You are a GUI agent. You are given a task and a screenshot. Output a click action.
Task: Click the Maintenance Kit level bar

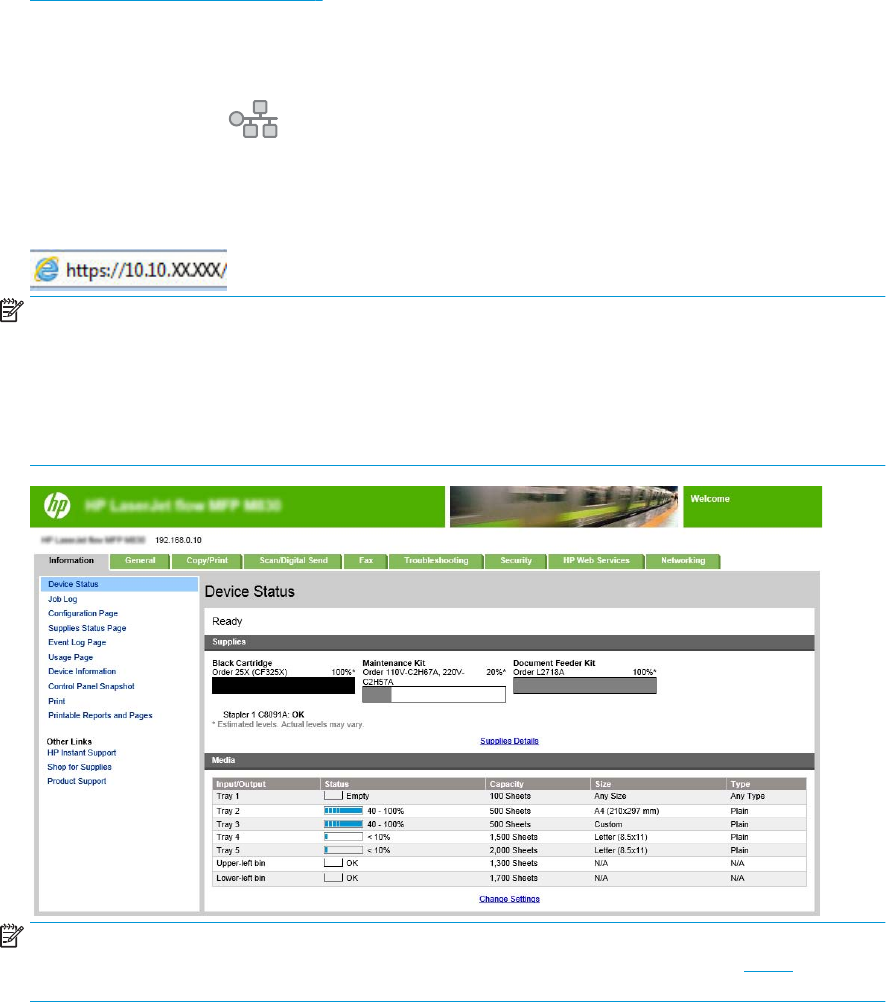point(434,695)
